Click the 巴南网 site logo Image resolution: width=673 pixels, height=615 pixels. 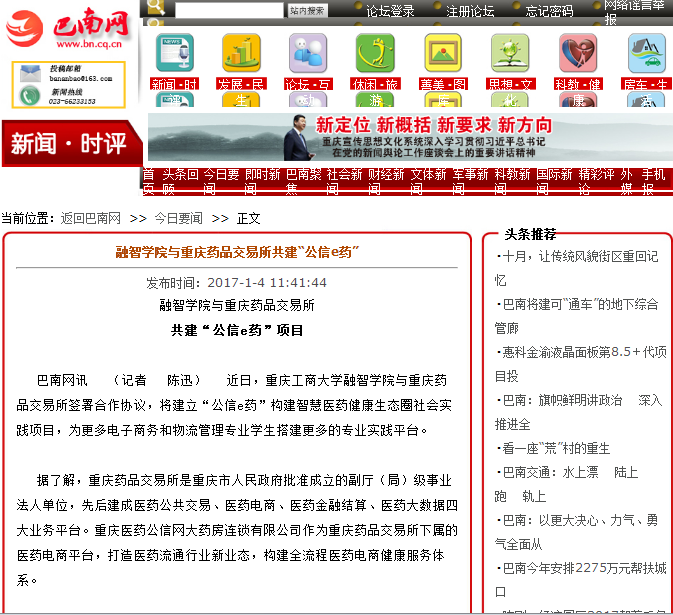point(71,30)
